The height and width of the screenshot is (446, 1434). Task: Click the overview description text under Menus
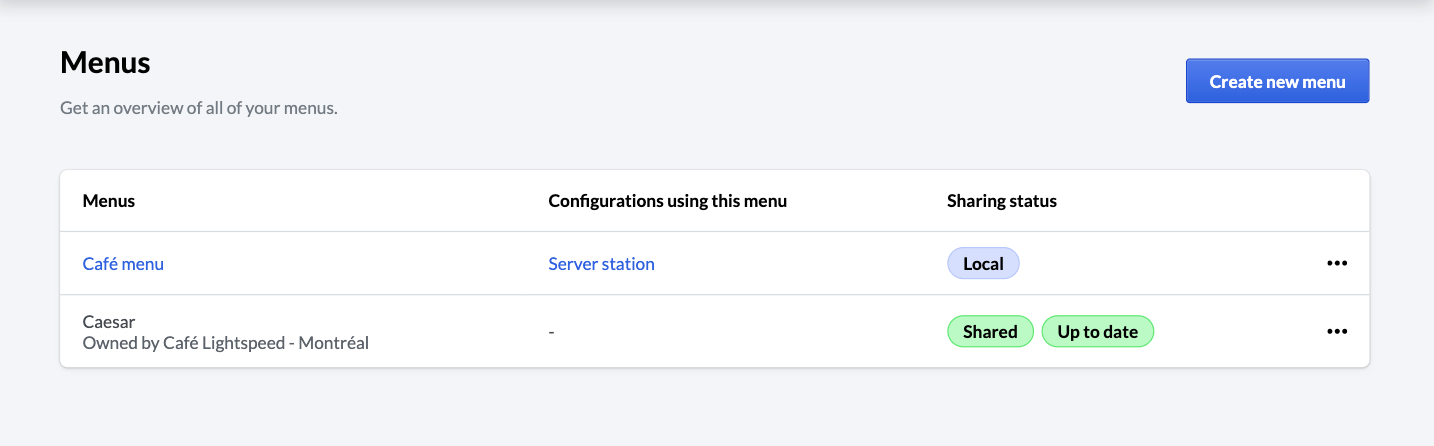coord(198,108)
